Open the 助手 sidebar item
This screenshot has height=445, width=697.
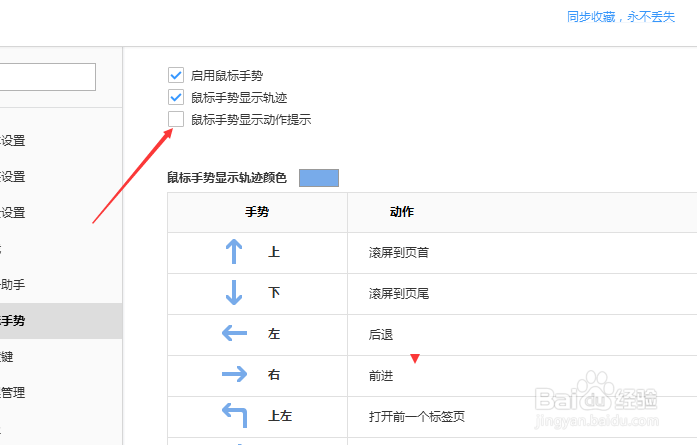(x=61, y=285)
